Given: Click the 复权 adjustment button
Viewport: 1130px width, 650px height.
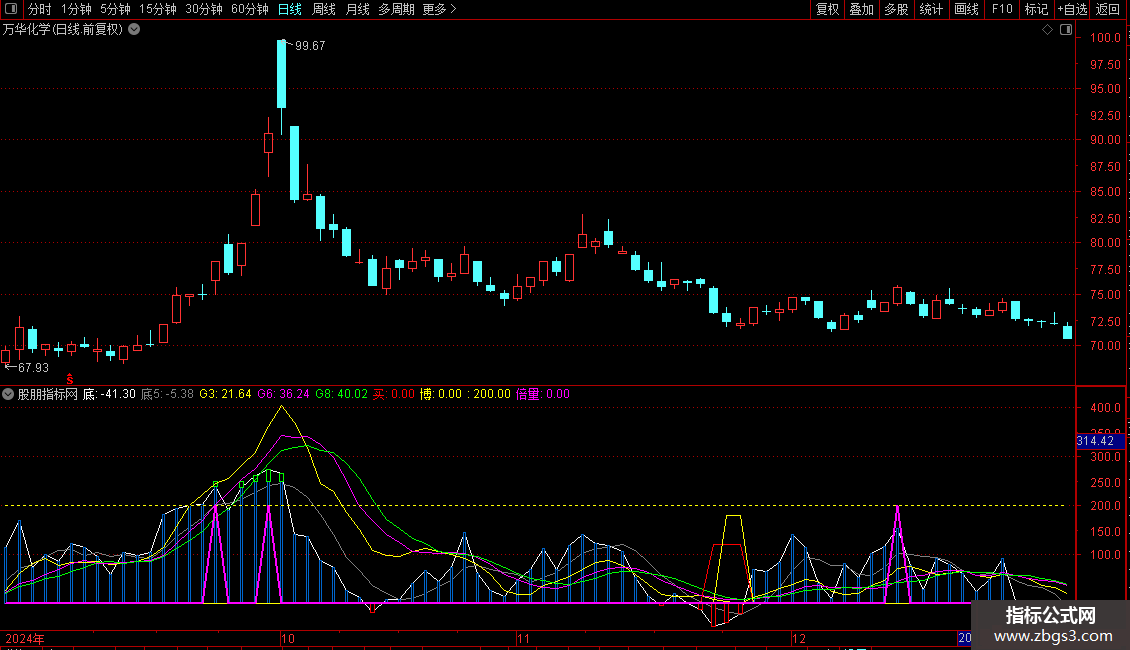Looking at the screenshot, I should coord(827,10).
